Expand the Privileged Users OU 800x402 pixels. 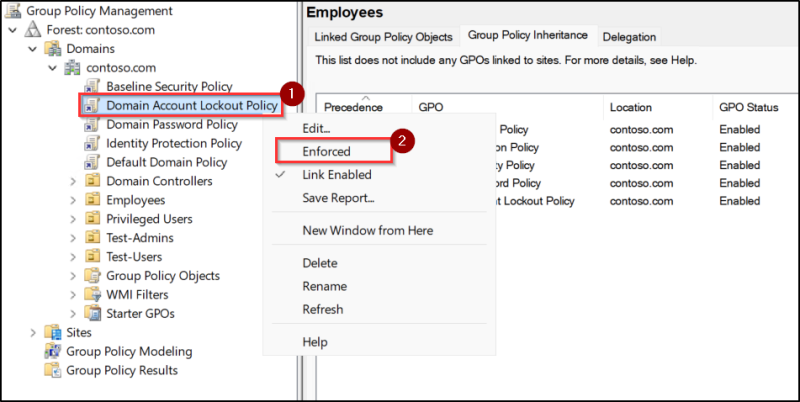tap(73, 219)
